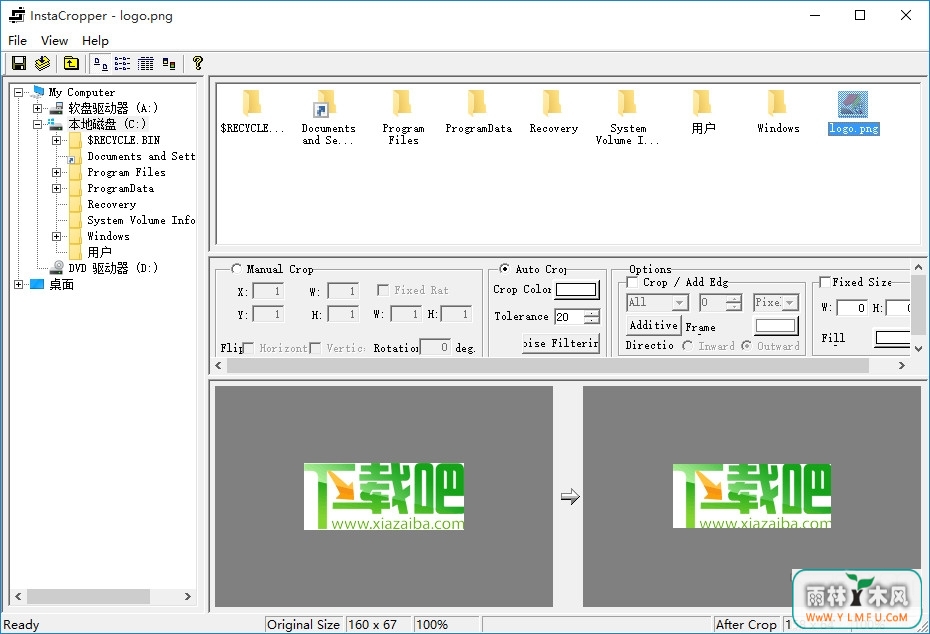Select the logo.png file icon
This screenshot has height=634, width=930.
(853, 104)
